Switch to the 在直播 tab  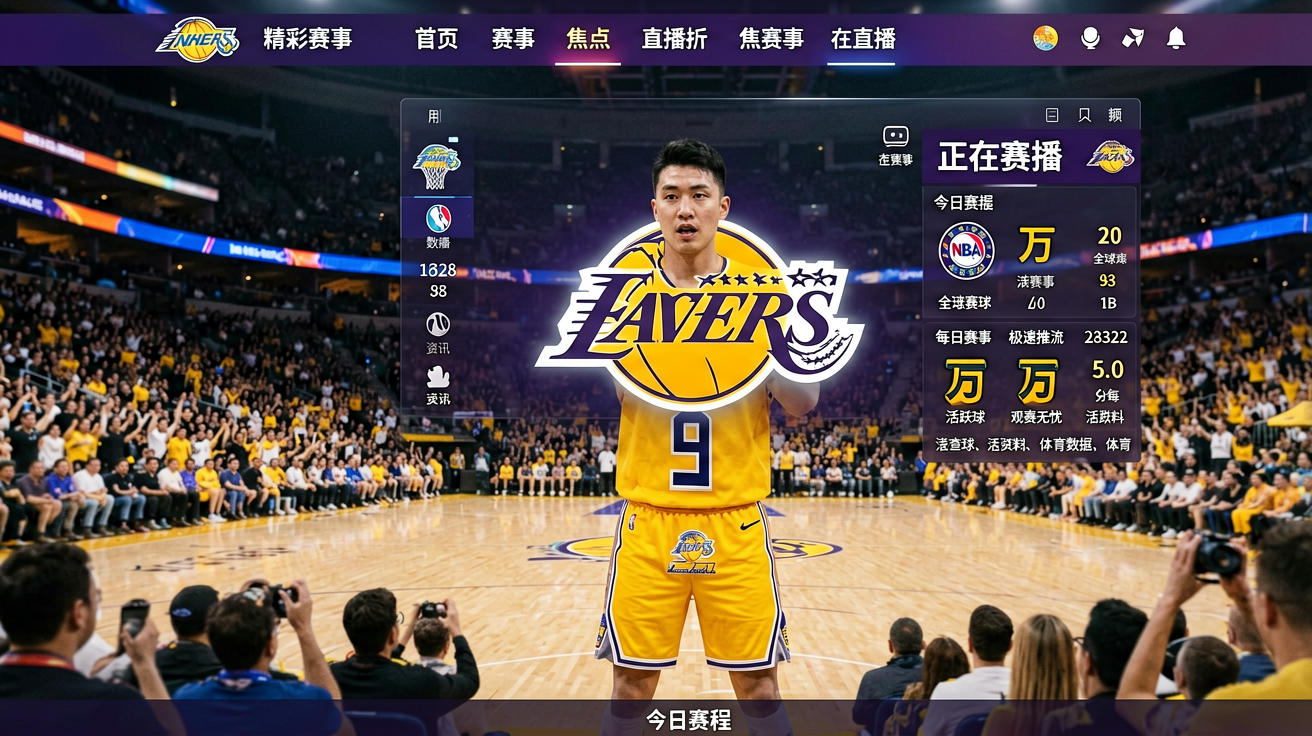pos(863,39)
